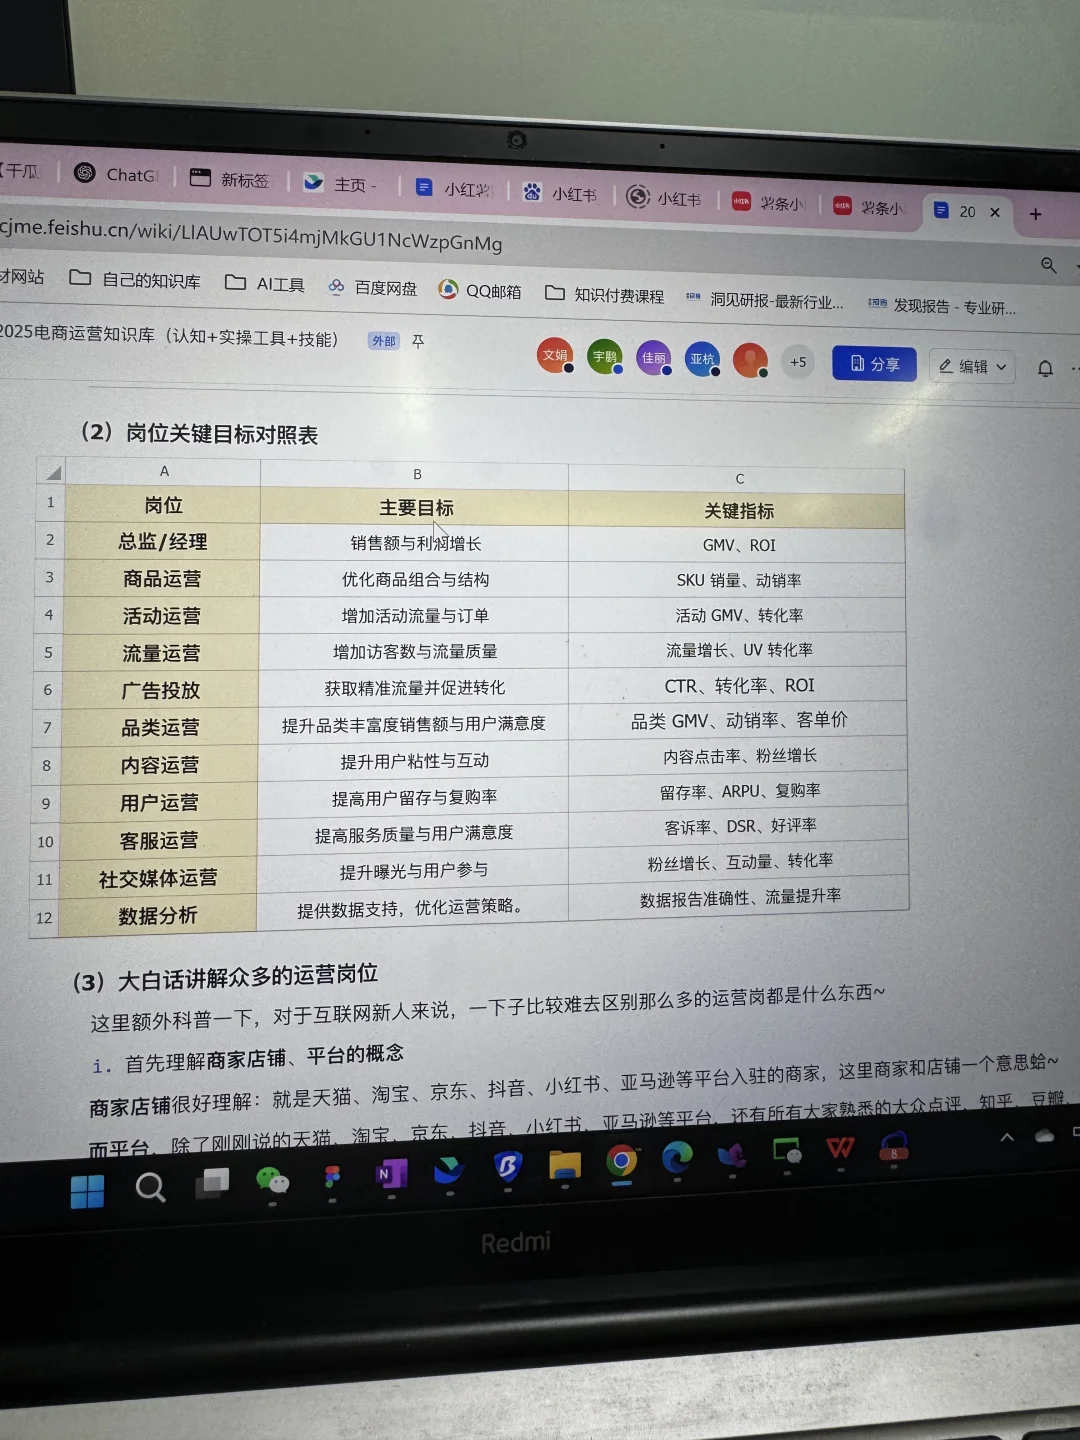Open WeChat from the taskbar
The height and width of the screenshot is (1440, 1080).
coord(272,1181)
